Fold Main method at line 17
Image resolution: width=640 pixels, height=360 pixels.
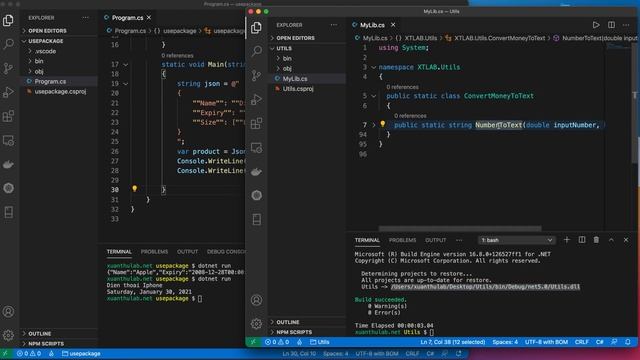(126, 64)
